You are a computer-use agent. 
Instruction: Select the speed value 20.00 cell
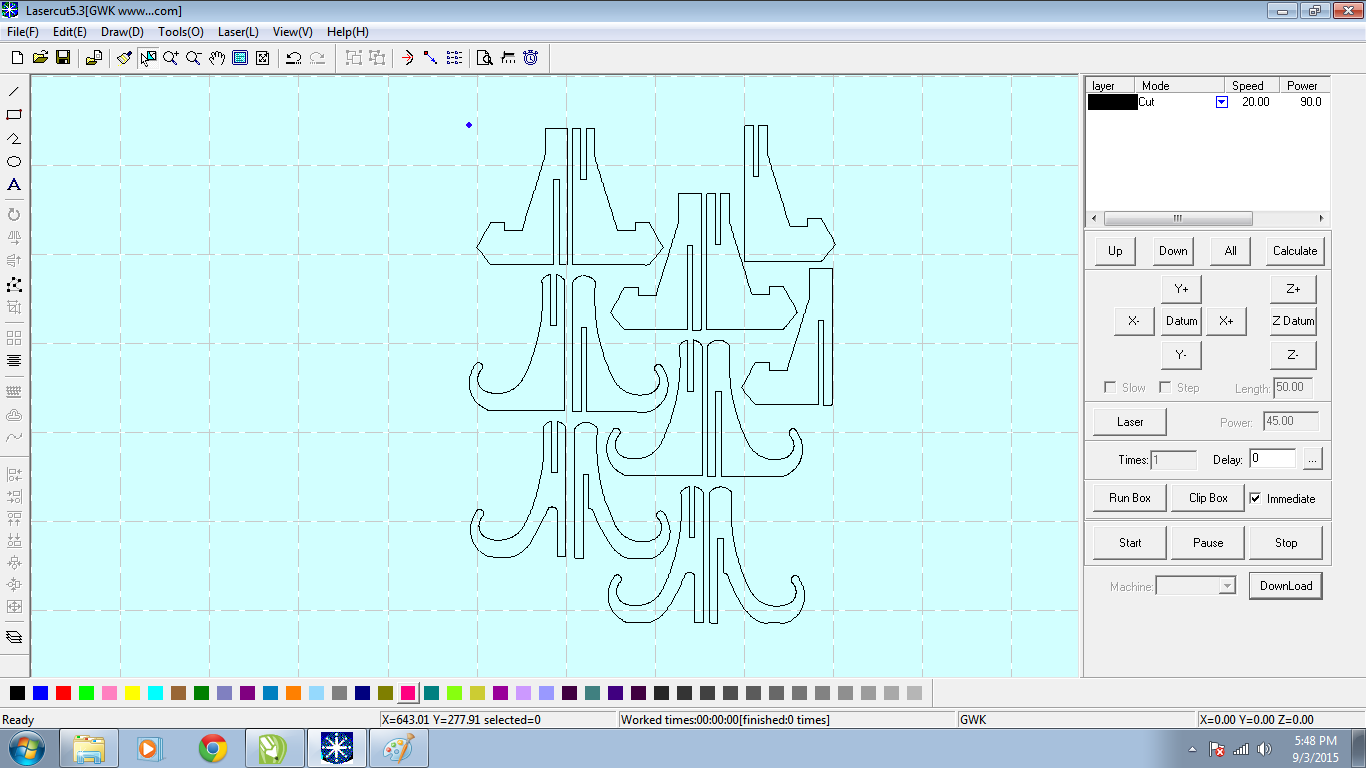pos(1255,102)
